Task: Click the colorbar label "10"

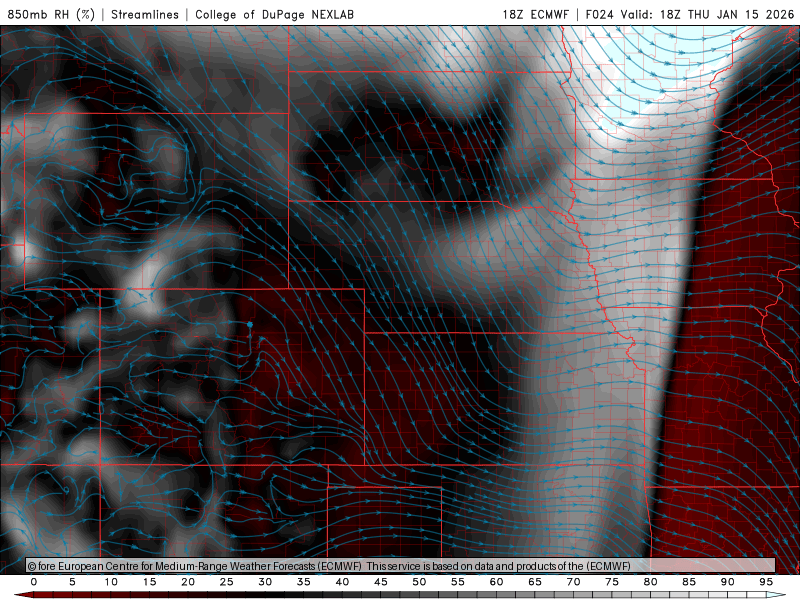Action: click(x=111, y=582)
